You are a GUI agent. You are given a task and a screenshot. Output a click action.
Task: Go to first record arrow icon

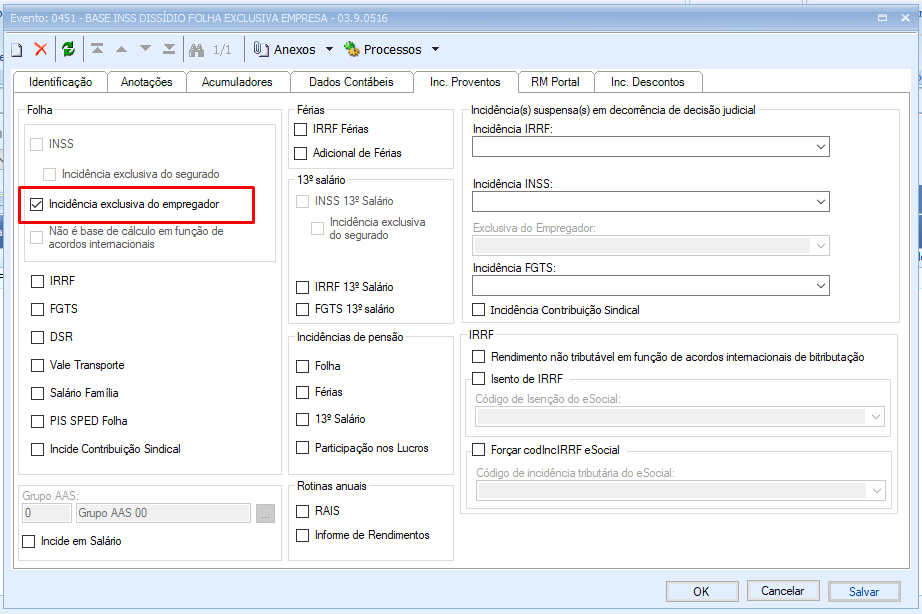tap(97, 49)
